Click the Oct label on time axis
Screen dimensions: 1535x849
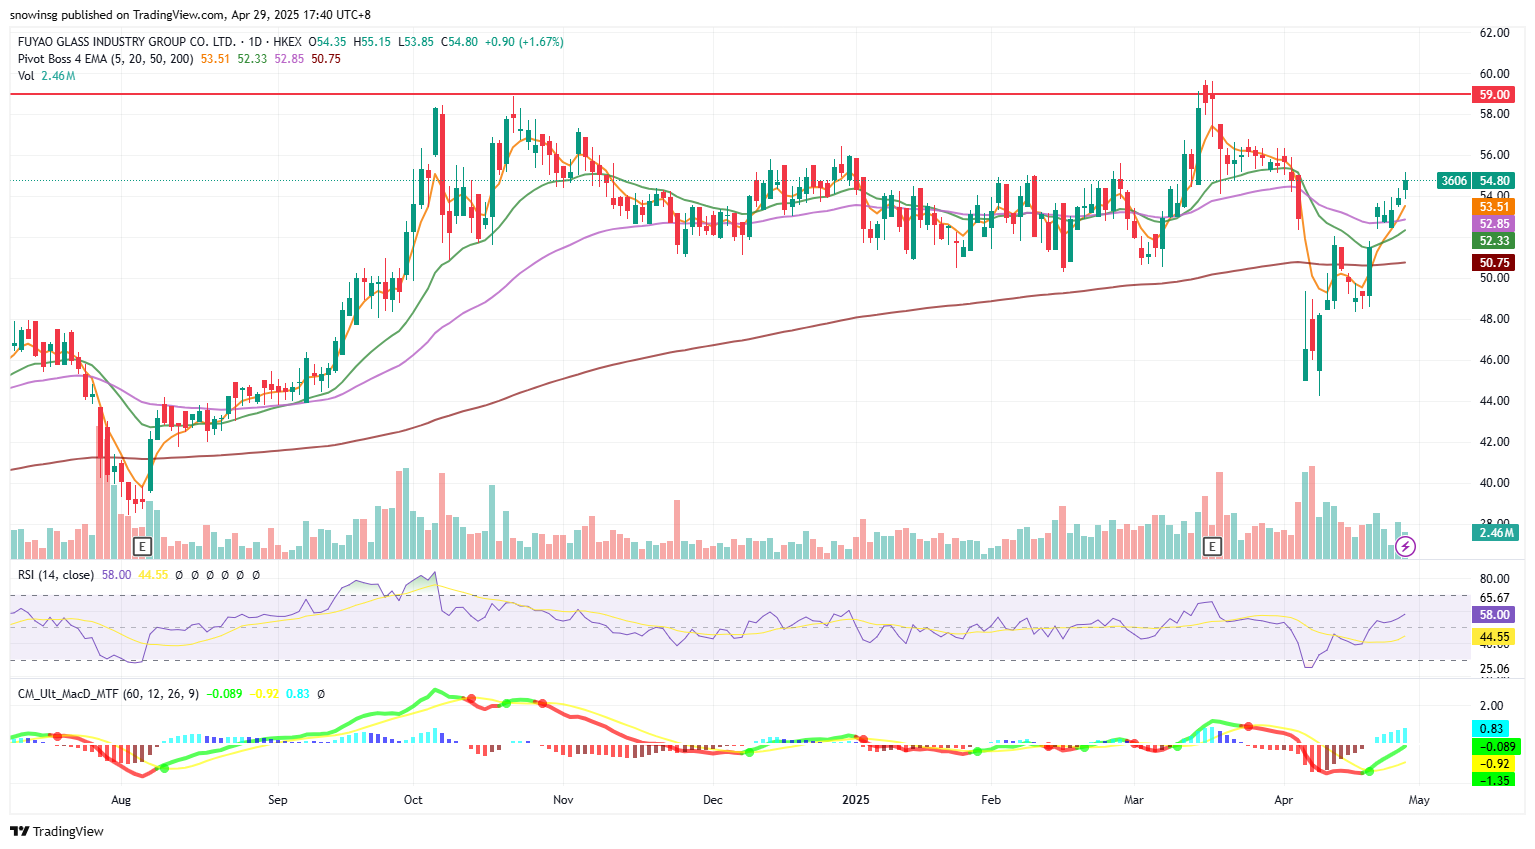tap(413, 800)
